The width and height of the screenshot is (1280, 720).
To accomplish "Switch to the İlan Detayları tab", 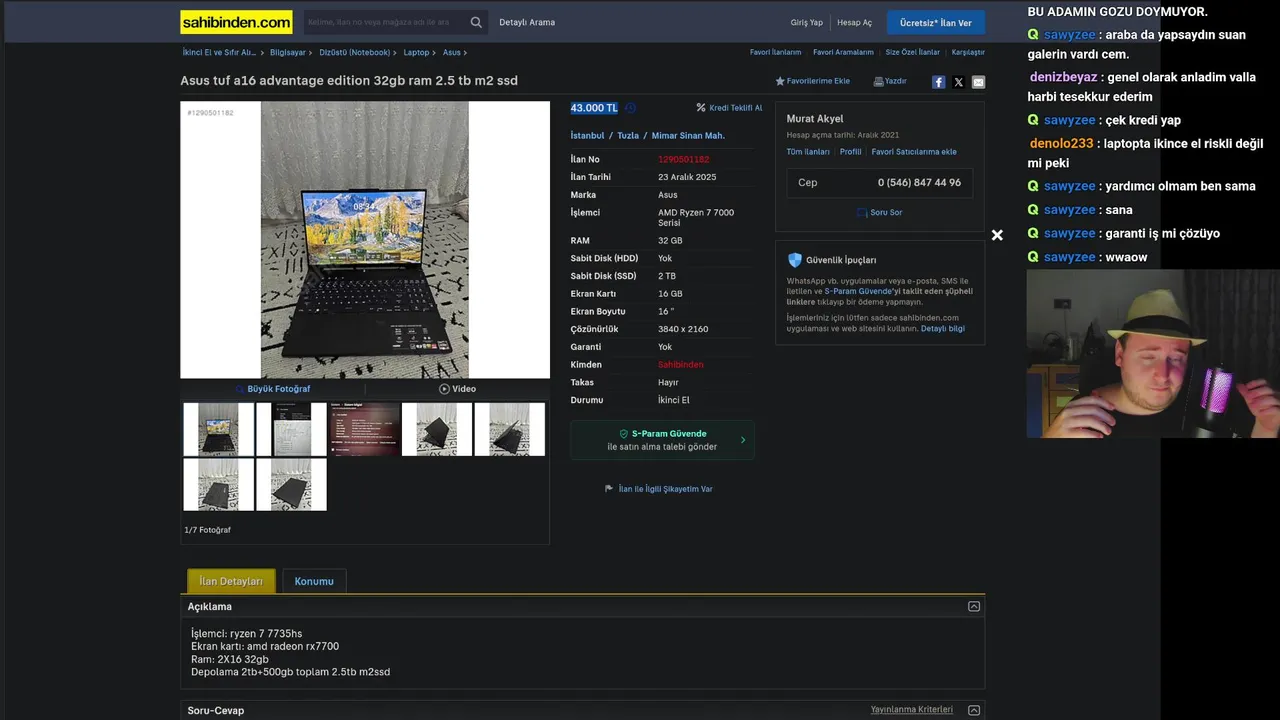I will click(231, 581).
